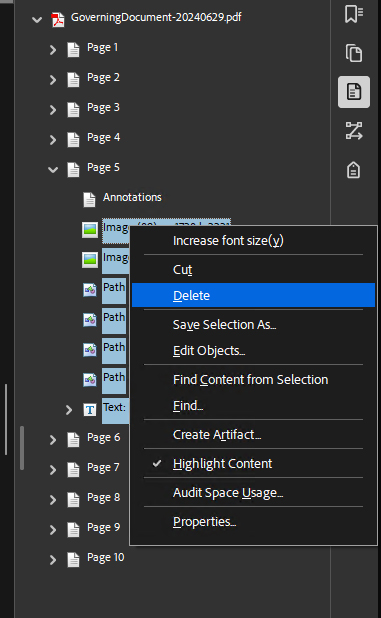Expand the Text container node
This screenshot has width=381, height=618.
[x=69, y=410]
